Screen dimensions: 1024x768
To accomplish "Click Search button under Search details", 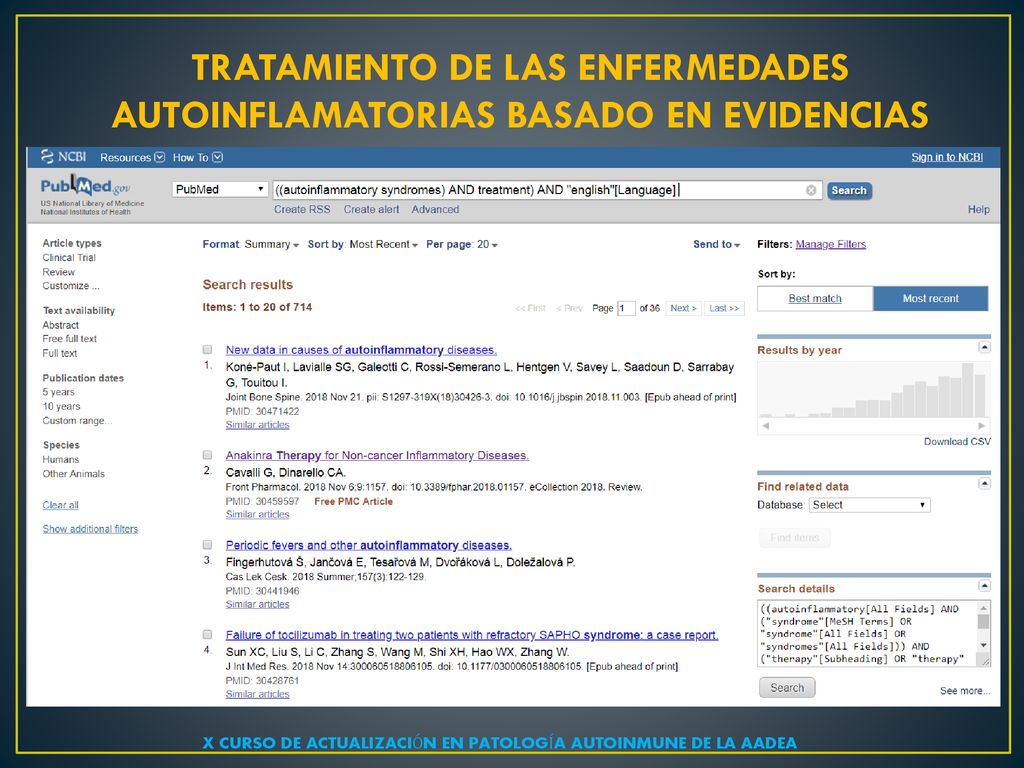I will click(x=787, y=688).
